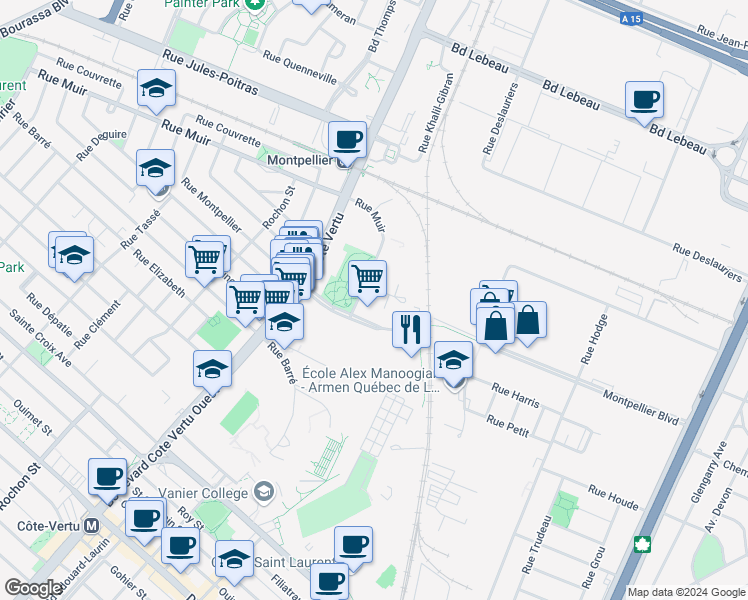Click the Rue Deguire street label

point(101,145)
